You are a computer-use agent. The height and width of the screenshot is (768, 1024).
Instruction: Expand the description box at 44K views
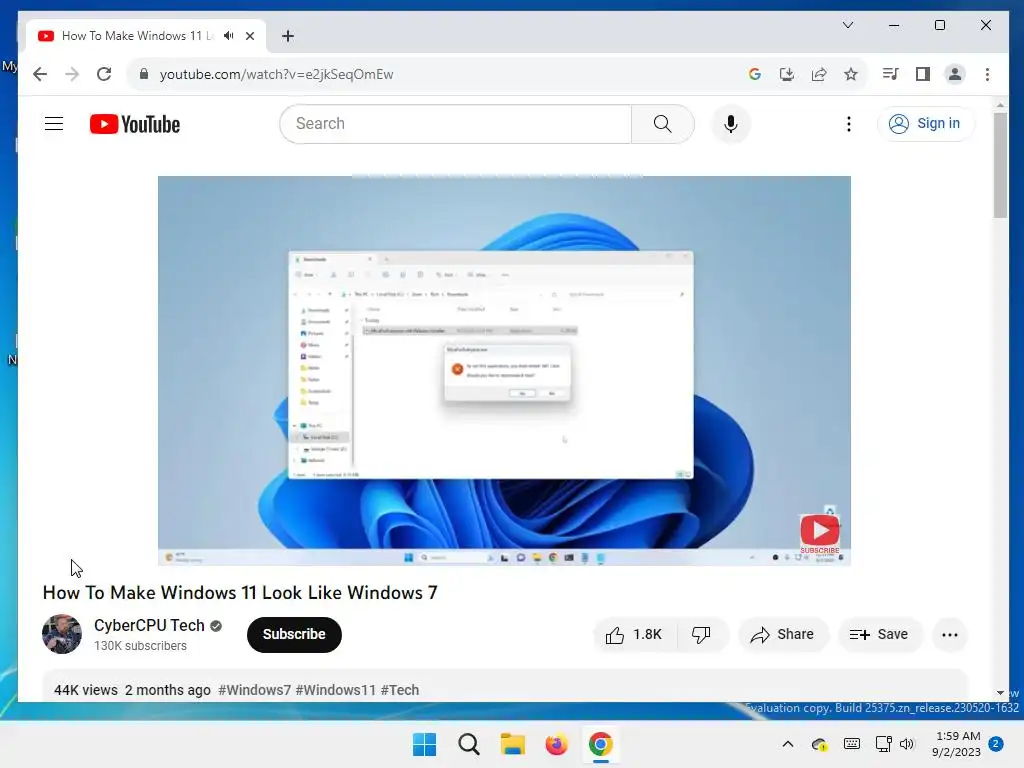[x=504, y=686]
